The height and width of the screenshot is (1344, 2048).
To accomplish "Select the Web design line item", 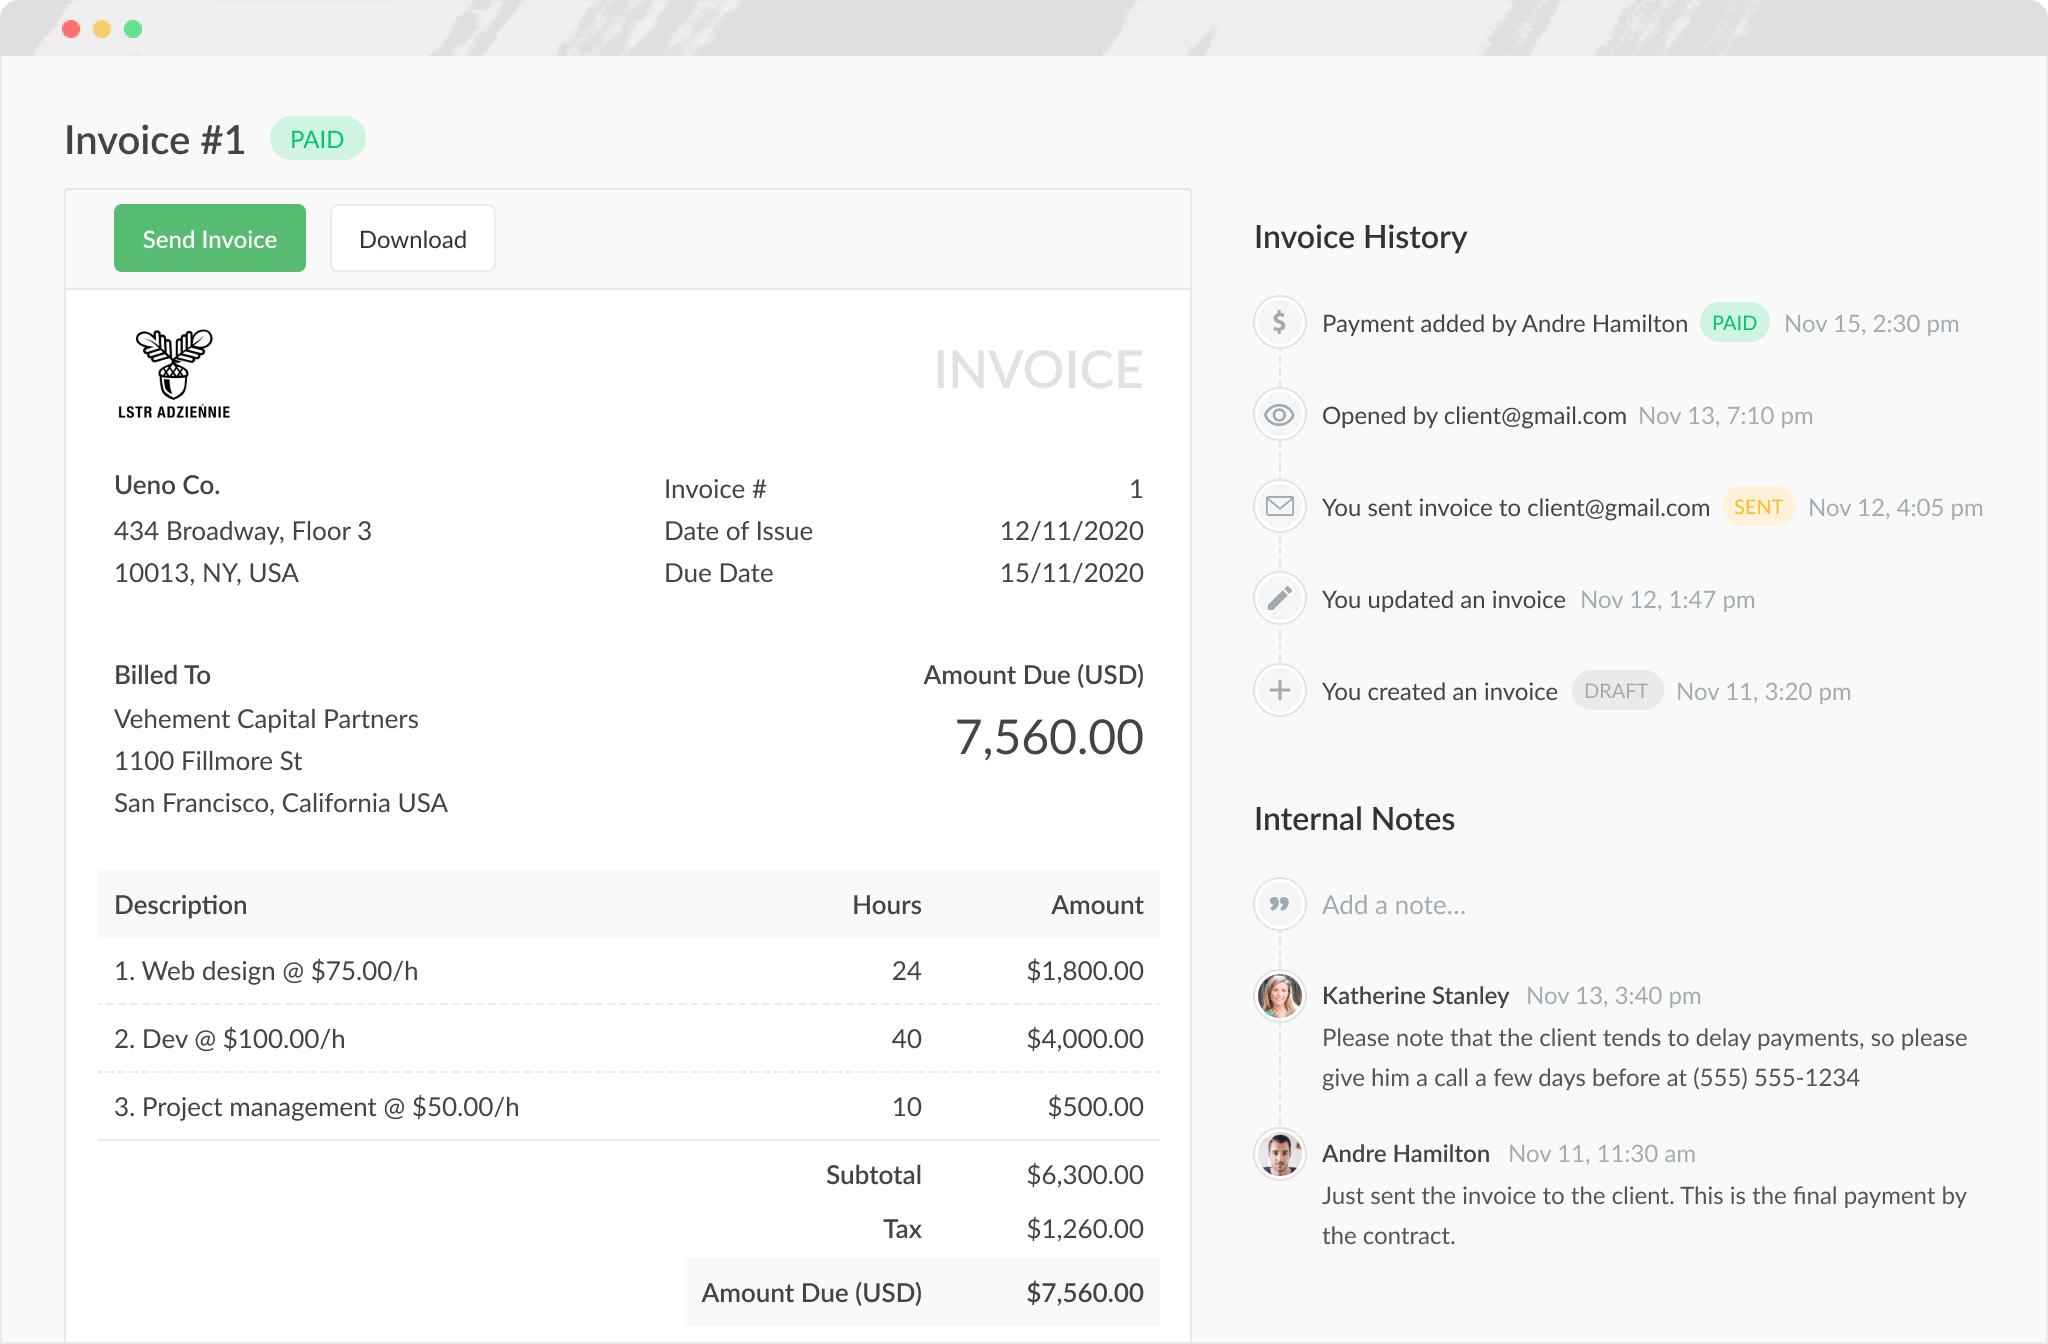I will point(266,971).
